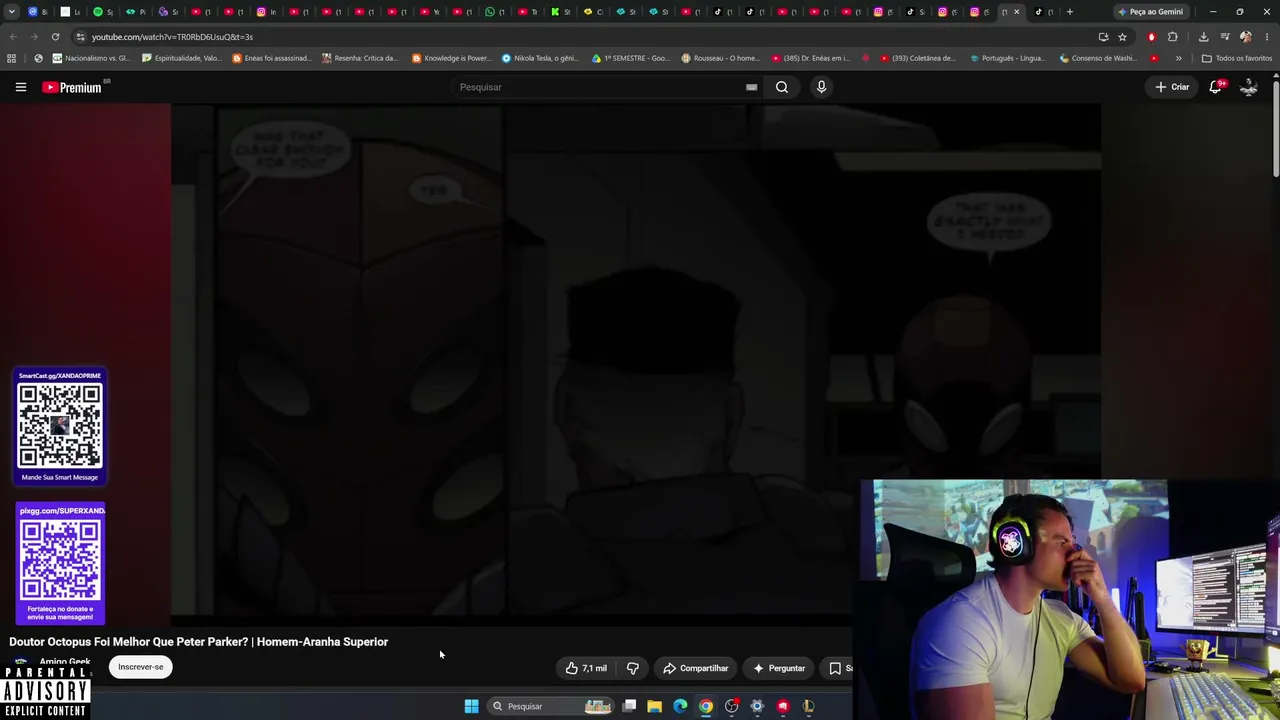Switch to the Spotify tab

pyautogui.click(x=102, y=12)
